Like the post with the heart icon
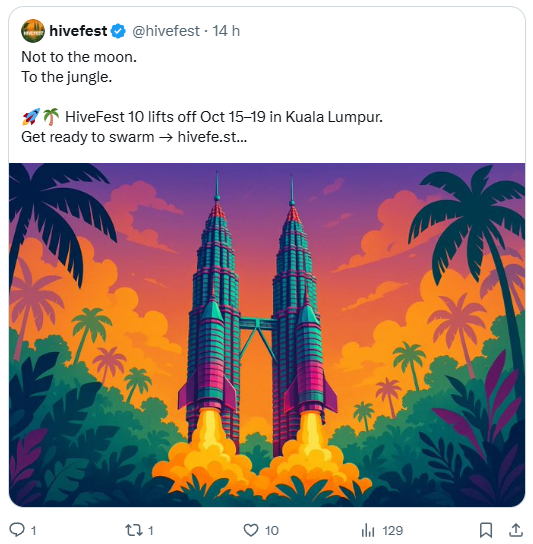 click(x=251, y=530)
